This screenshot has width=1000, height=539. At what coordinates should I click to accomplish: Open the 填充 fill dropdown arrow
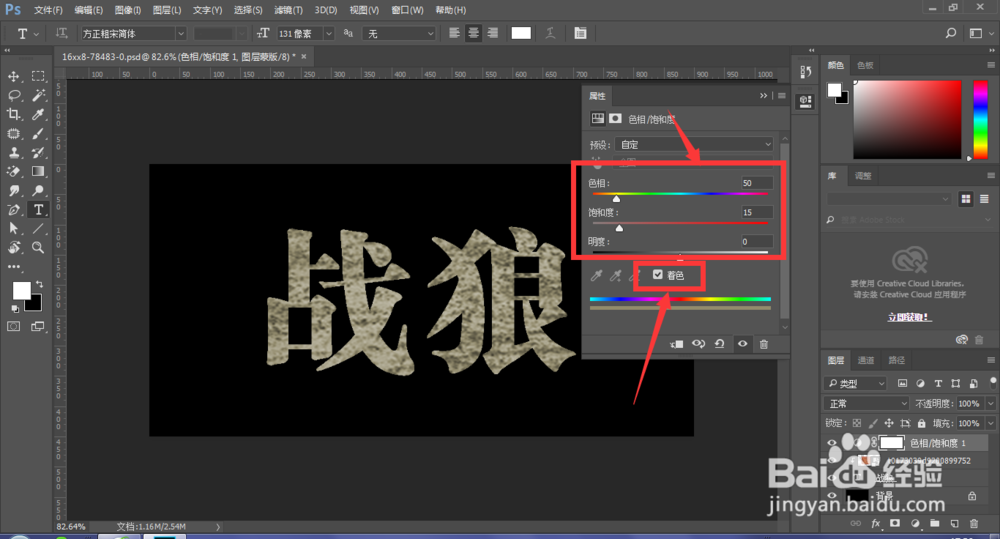click(x=990, y=423)
